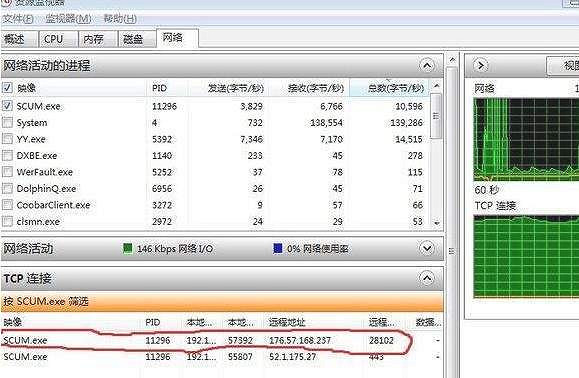Click remote address 176.57.168.237
Image resolution: width=579 pixels, height=378 pixels.
(x=300, y=340)
